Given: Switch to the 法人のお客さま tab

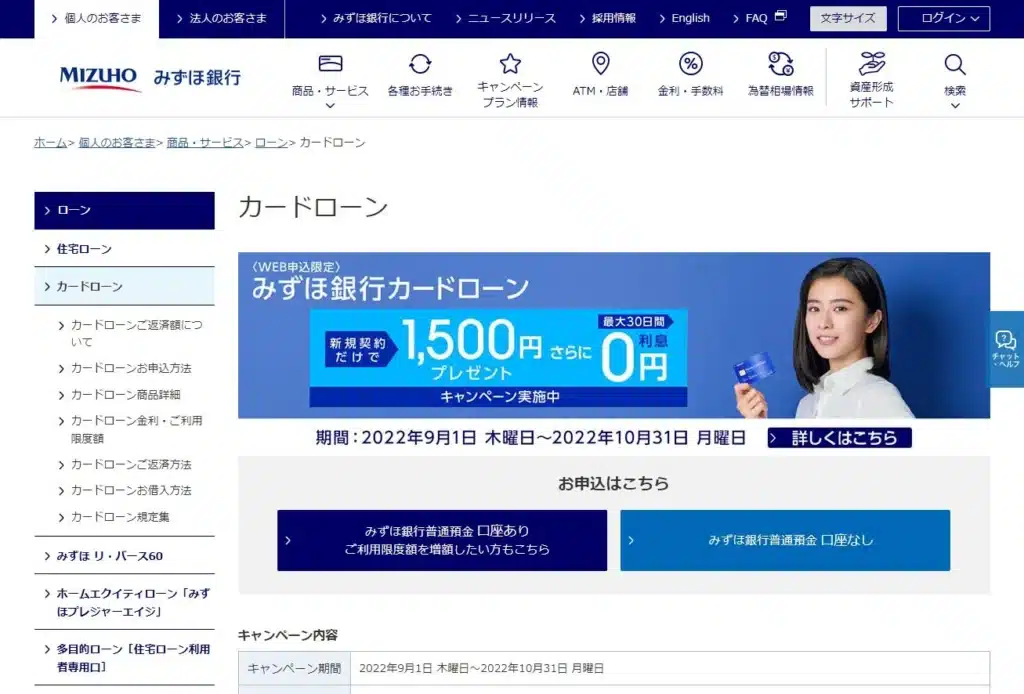Looking at the screenshot, I should coord(221,19).
